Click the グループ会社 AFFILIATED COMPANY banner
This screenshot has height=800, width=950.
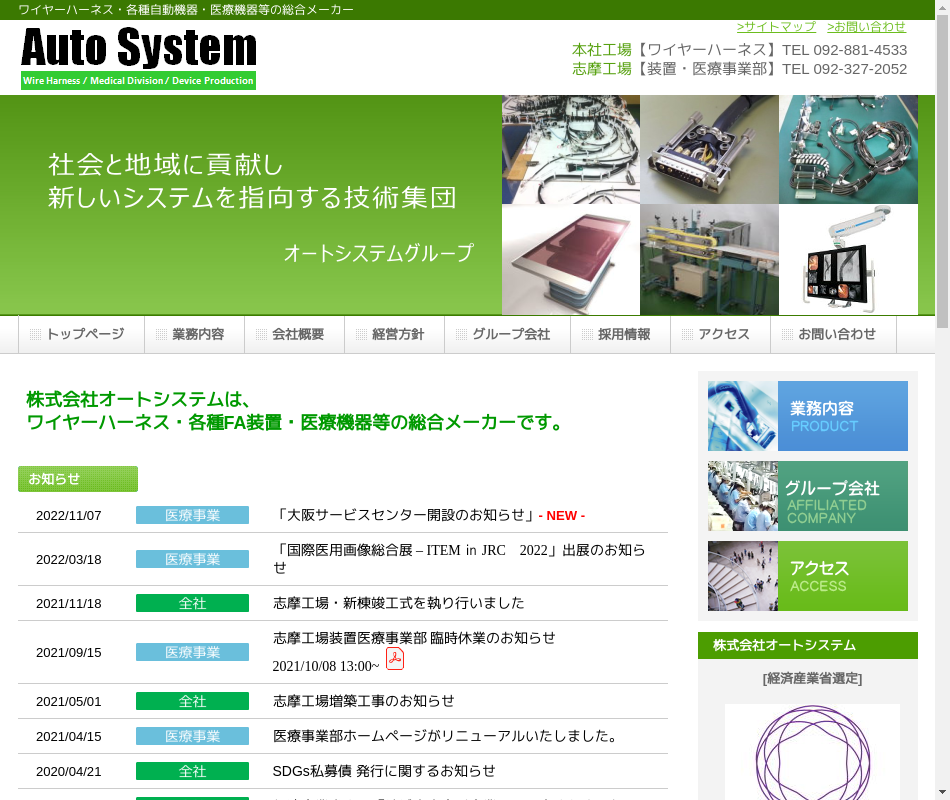[x=808, y=496]
